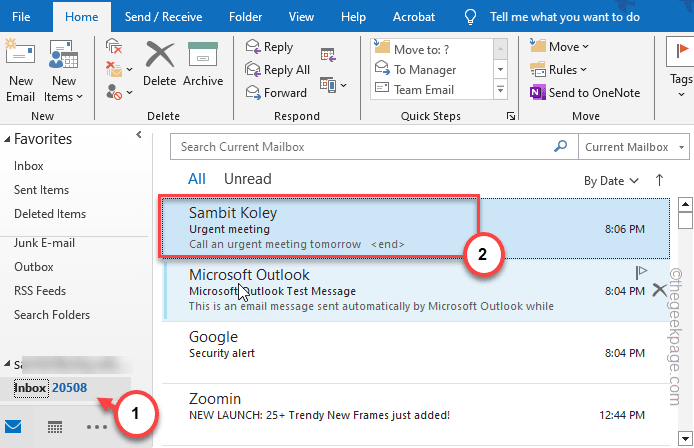Forward the selected email
Screen dimensions: 694x448
[x=276, y=93]
